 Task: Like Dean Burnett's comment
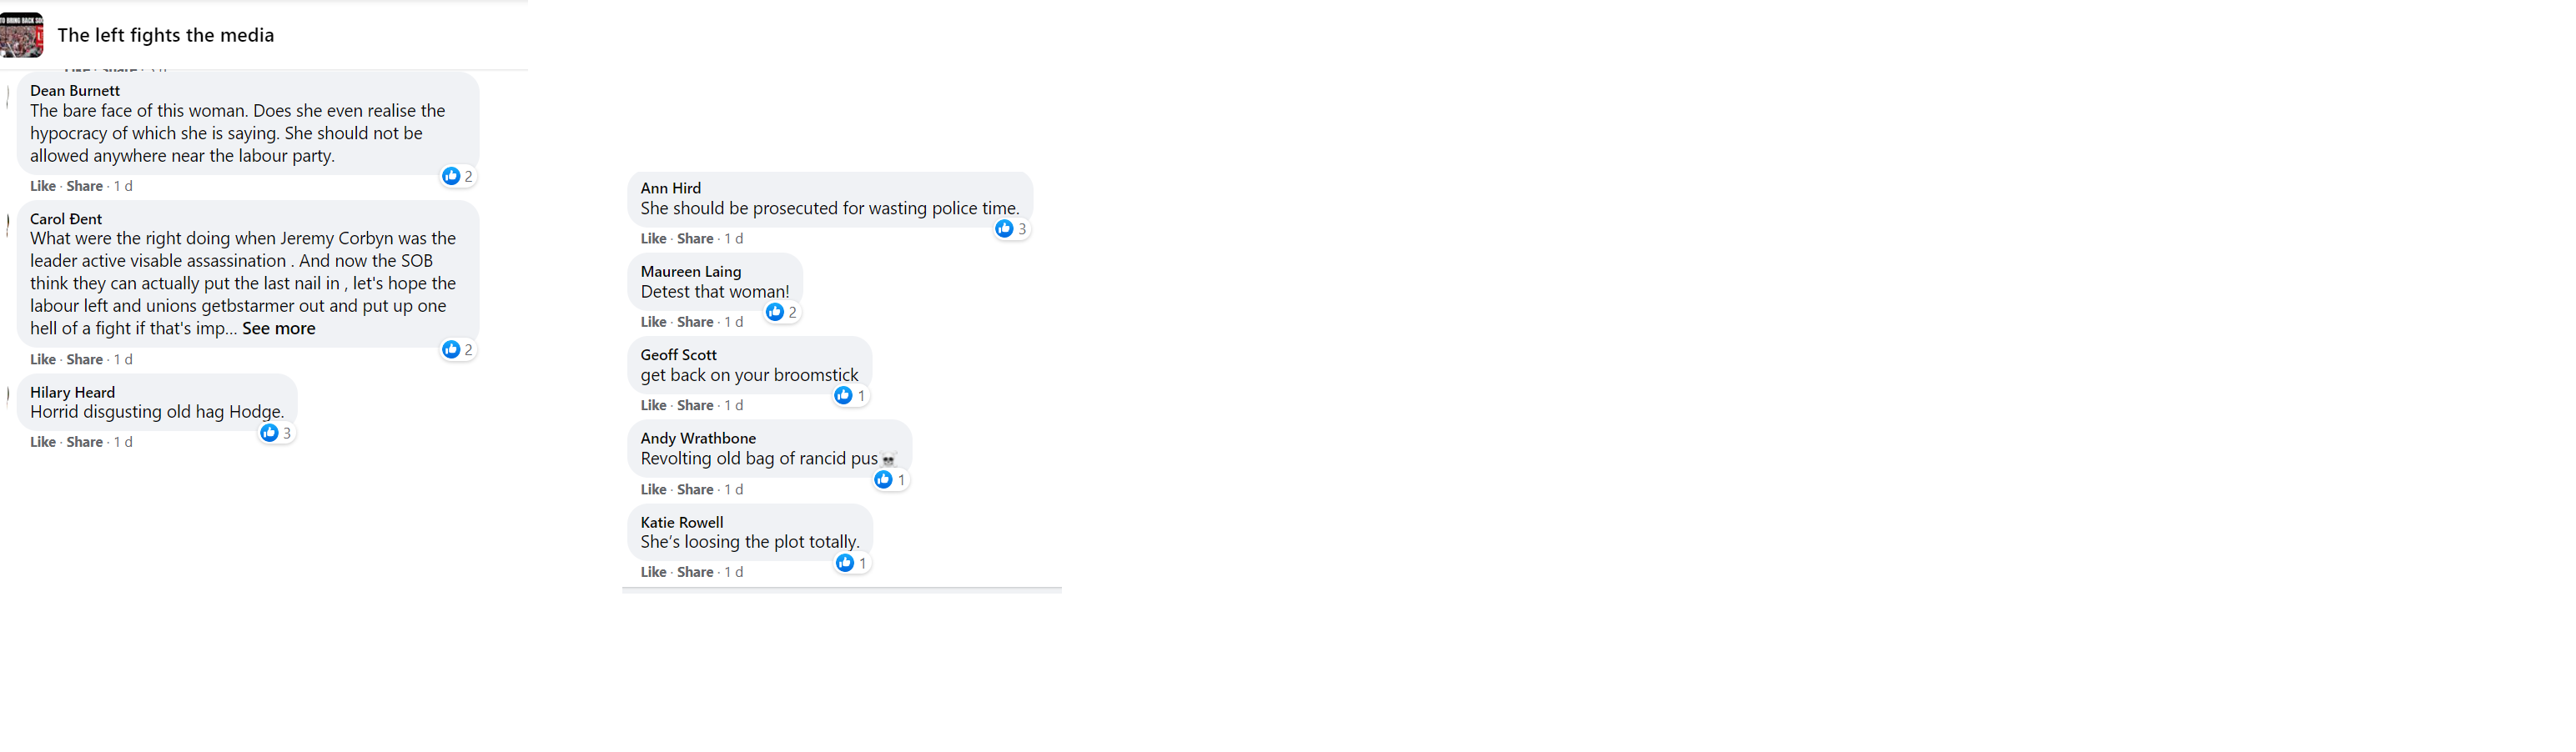43,186
